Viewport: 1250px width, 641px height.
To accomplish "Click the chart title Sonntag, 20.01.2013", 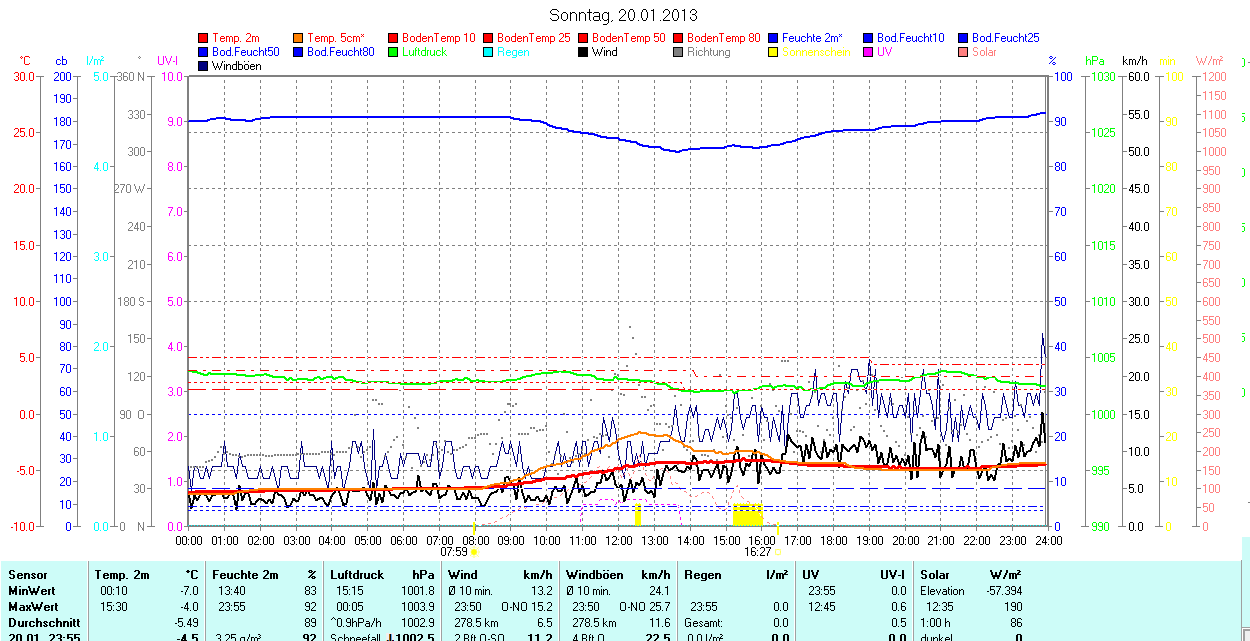I will [x=624, y=15].
